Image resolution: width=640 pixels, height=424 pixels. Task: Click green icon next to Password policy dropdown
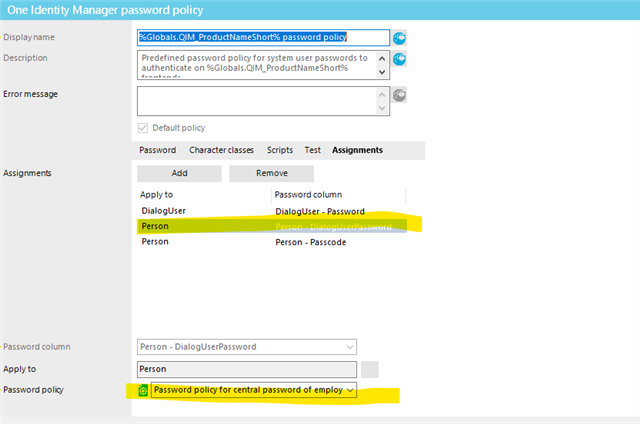pyautogui.click(x=143, y=391)
